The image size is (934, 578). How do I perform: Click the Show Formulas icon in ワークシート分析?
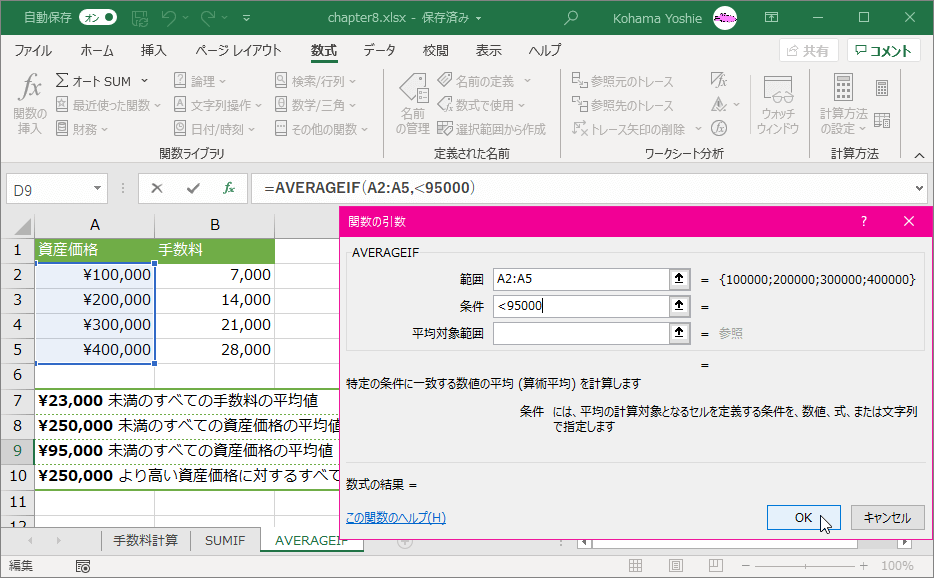719,80
